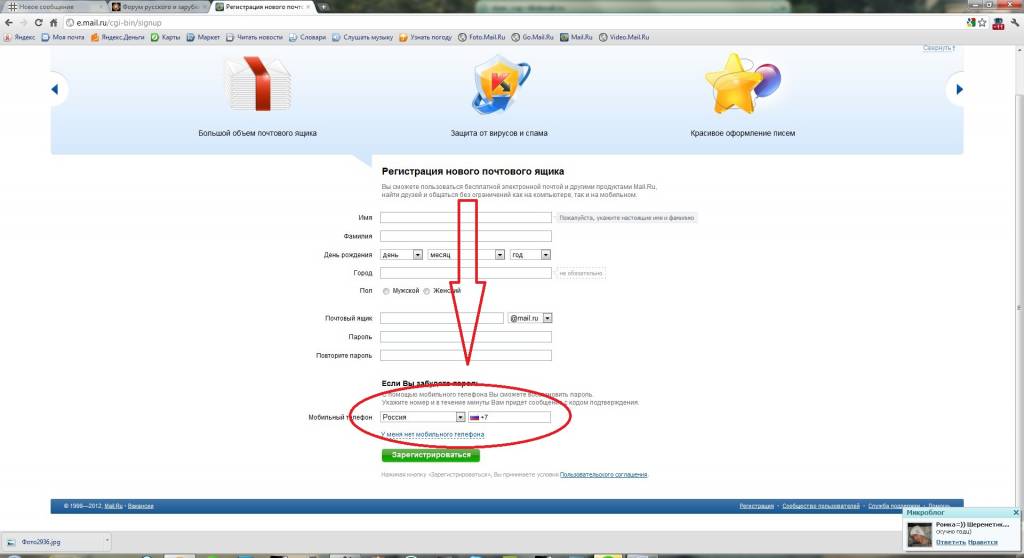Viewport: 1024px width, 558px height.
Task: Click the Свернуть link at top right
Action: (938, 48)
